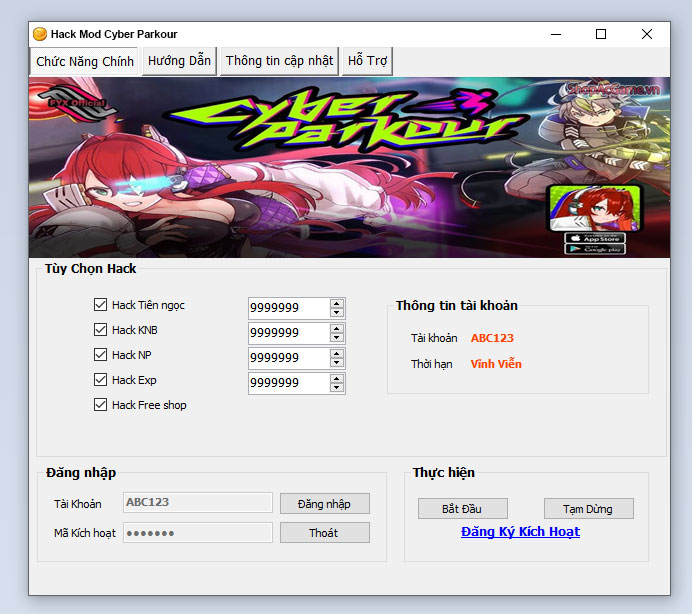Click the Mã Kích hoạt password field
Screen dimensions: 693x616
198,533
